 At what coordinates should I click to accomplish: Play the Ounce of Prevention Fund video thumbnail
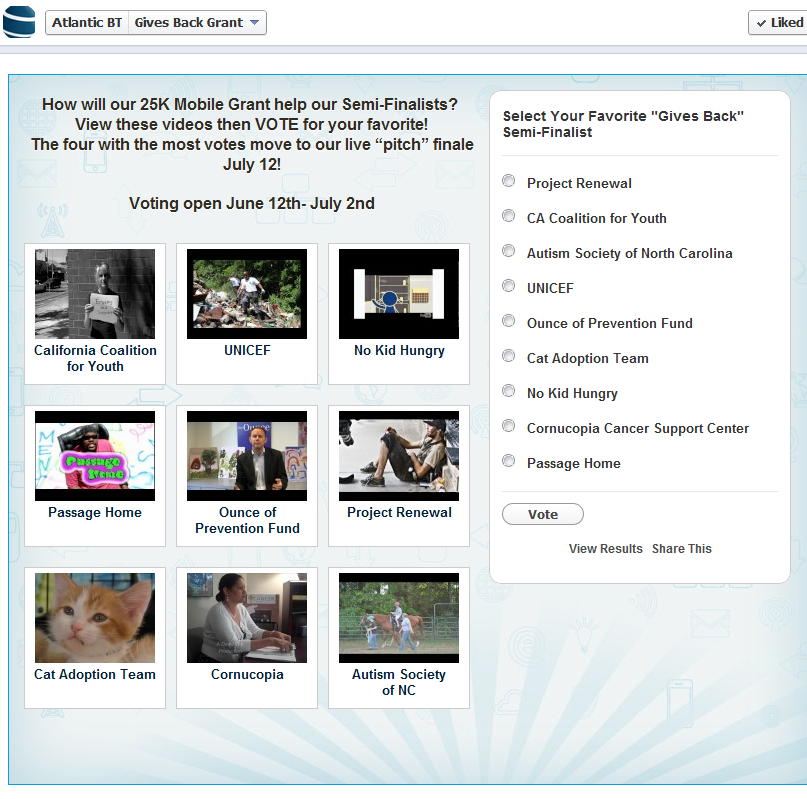tap(247, 456)
